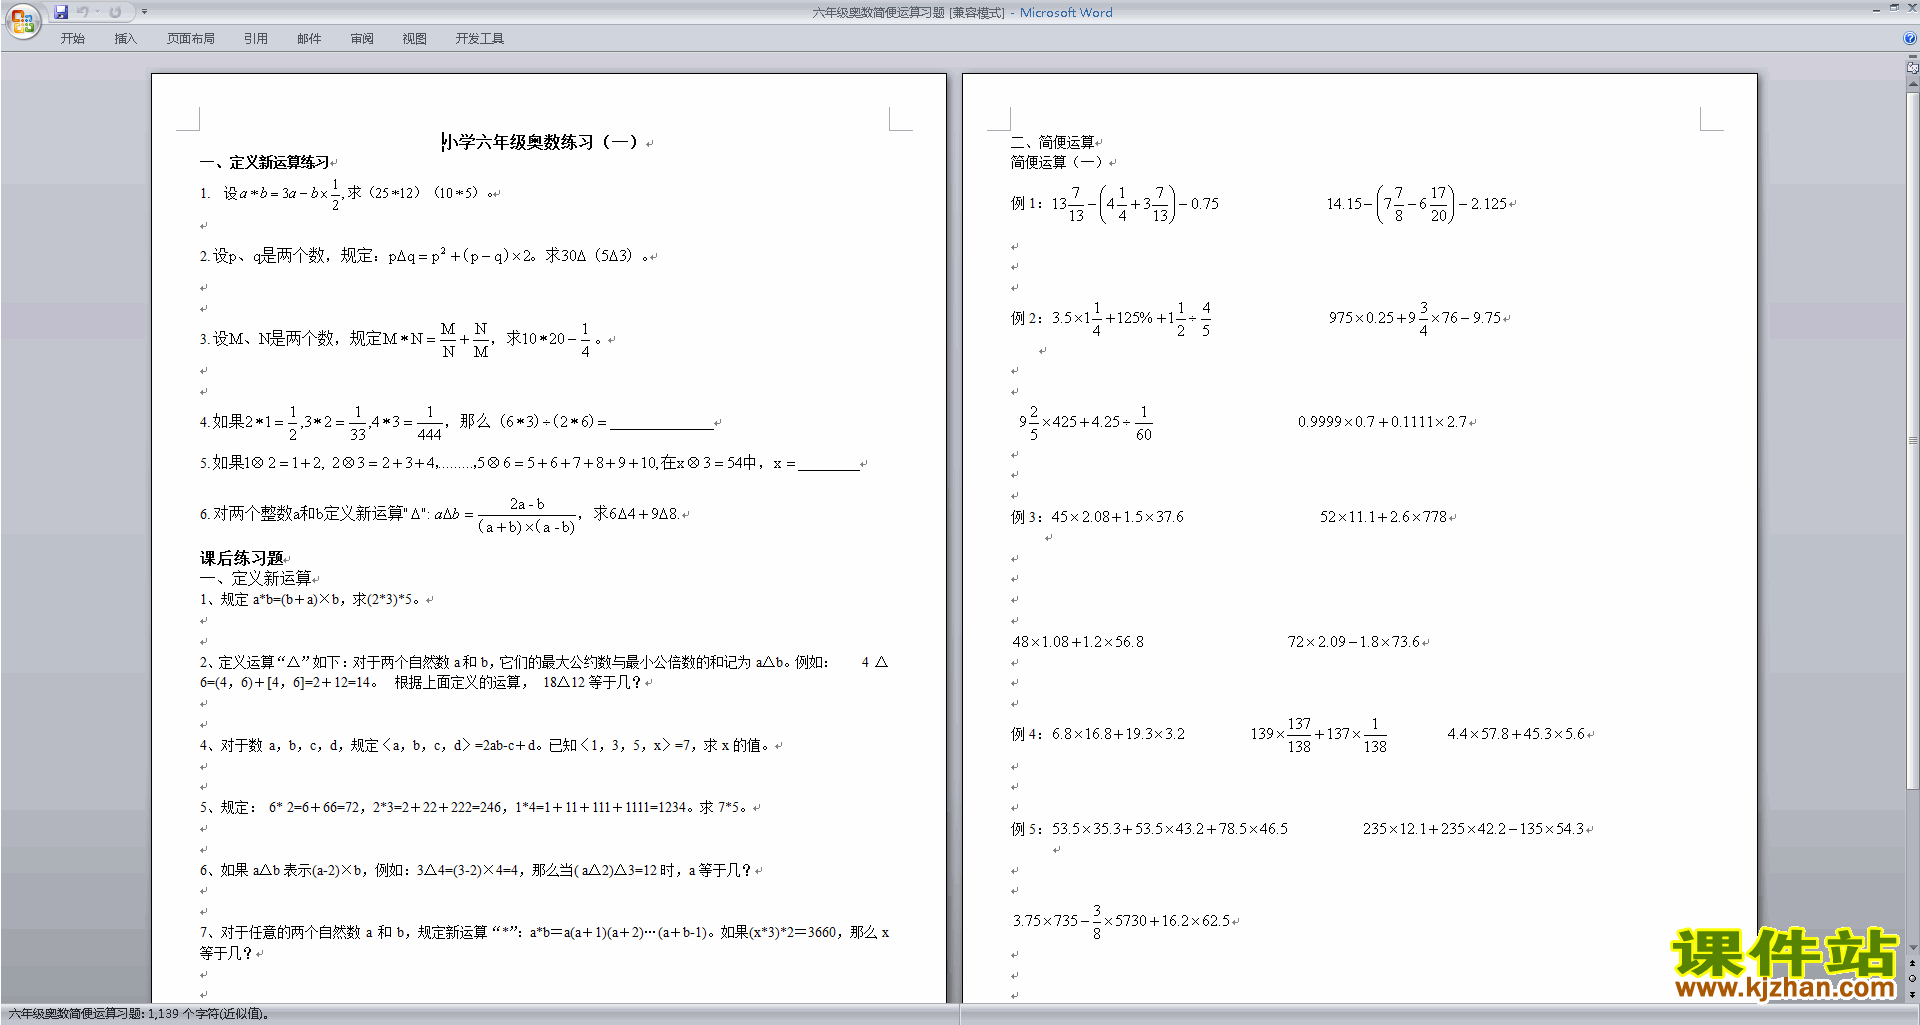Redo the last action

pyautogui.click(x=115, y=12)
